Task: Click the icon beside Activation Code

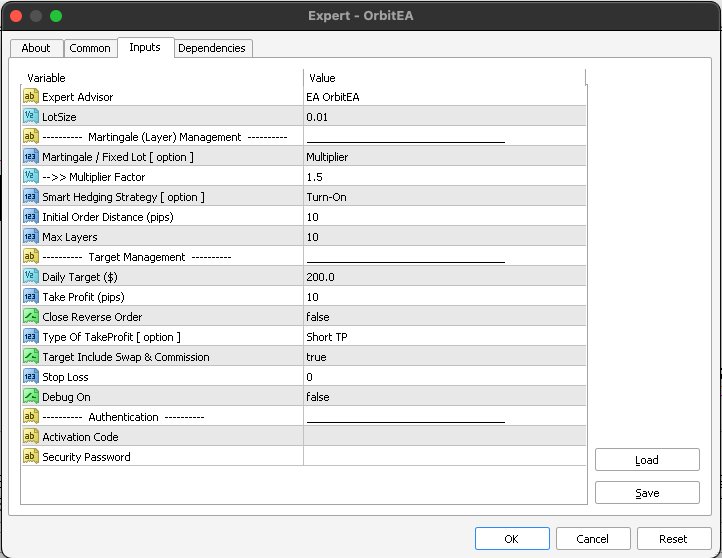Action: pyautogui.click(x=30, y=437)
